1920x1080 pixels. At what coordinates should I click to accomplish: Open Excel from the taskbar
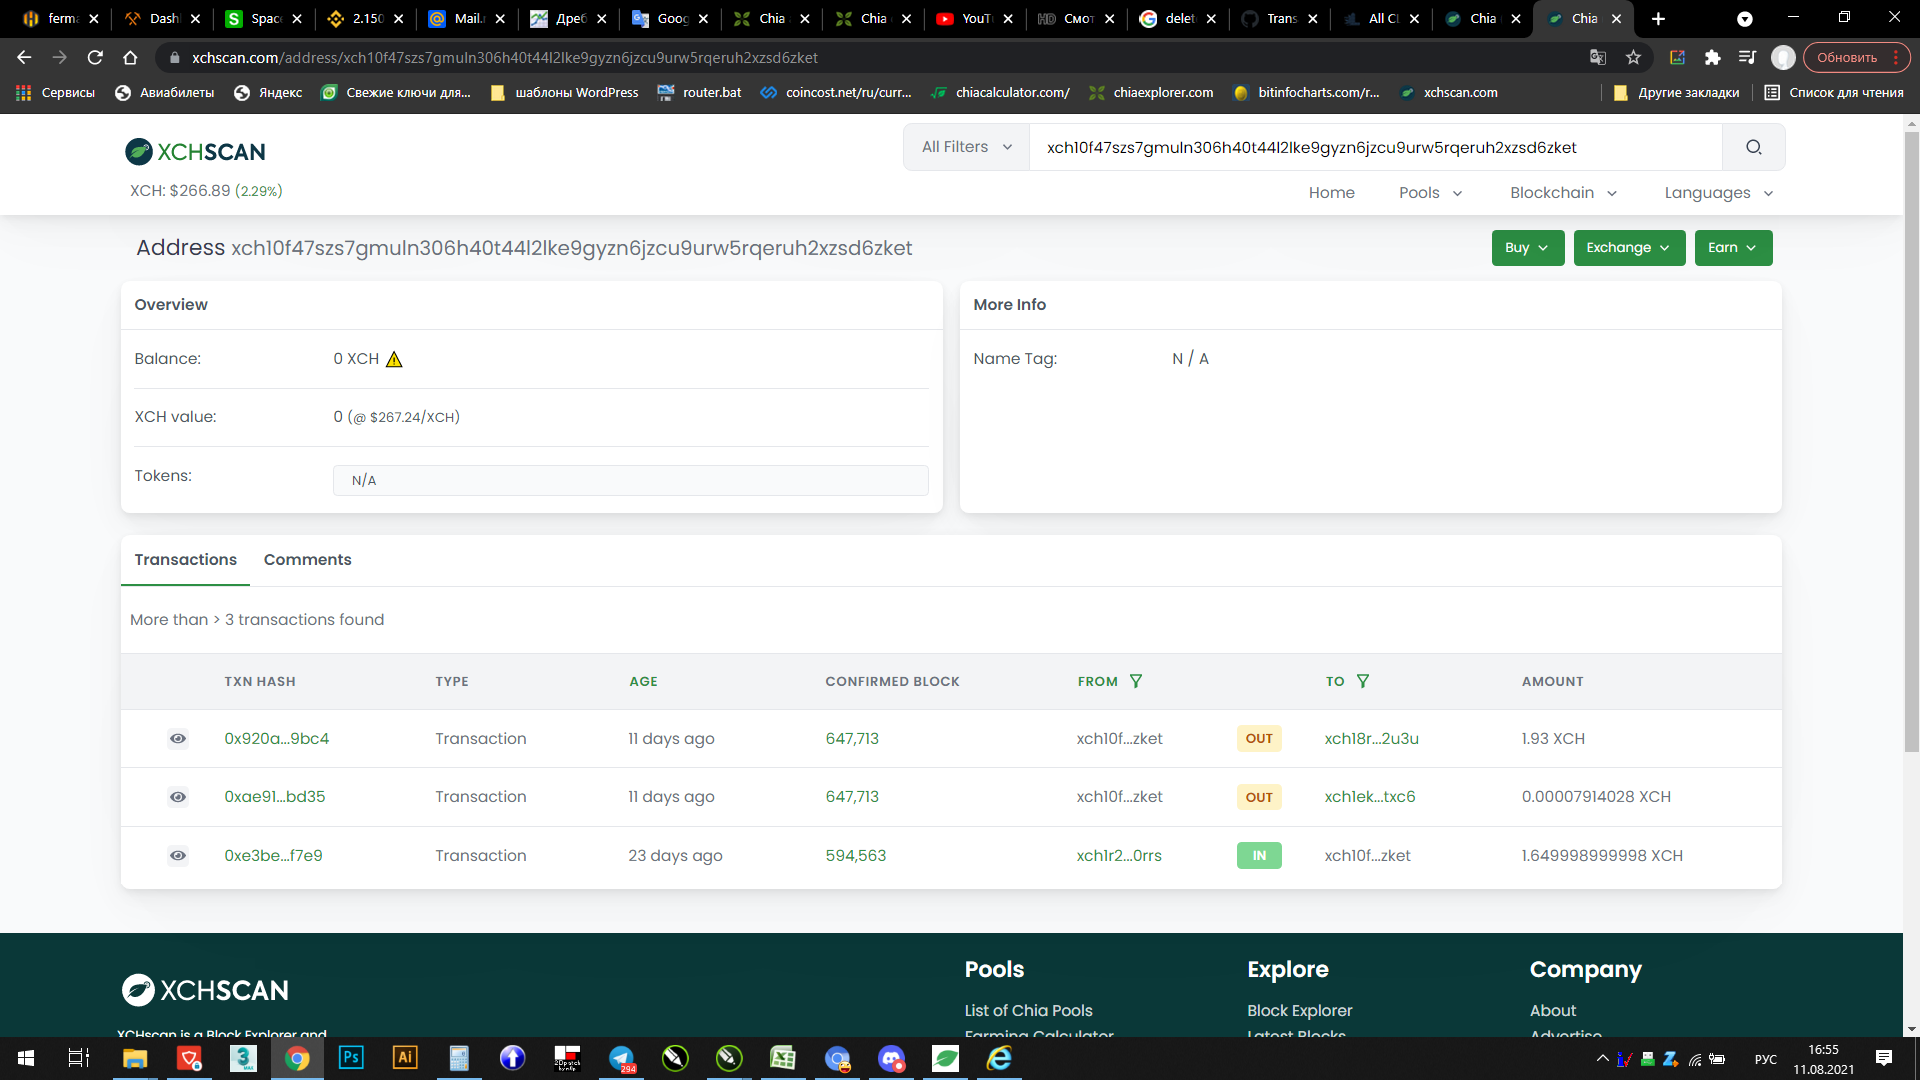point(783,1058)
